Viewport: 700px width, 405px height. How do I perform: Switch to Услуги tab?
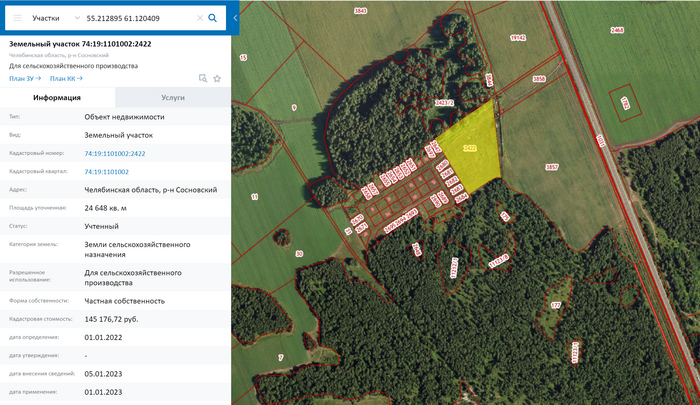click(173, 97)
